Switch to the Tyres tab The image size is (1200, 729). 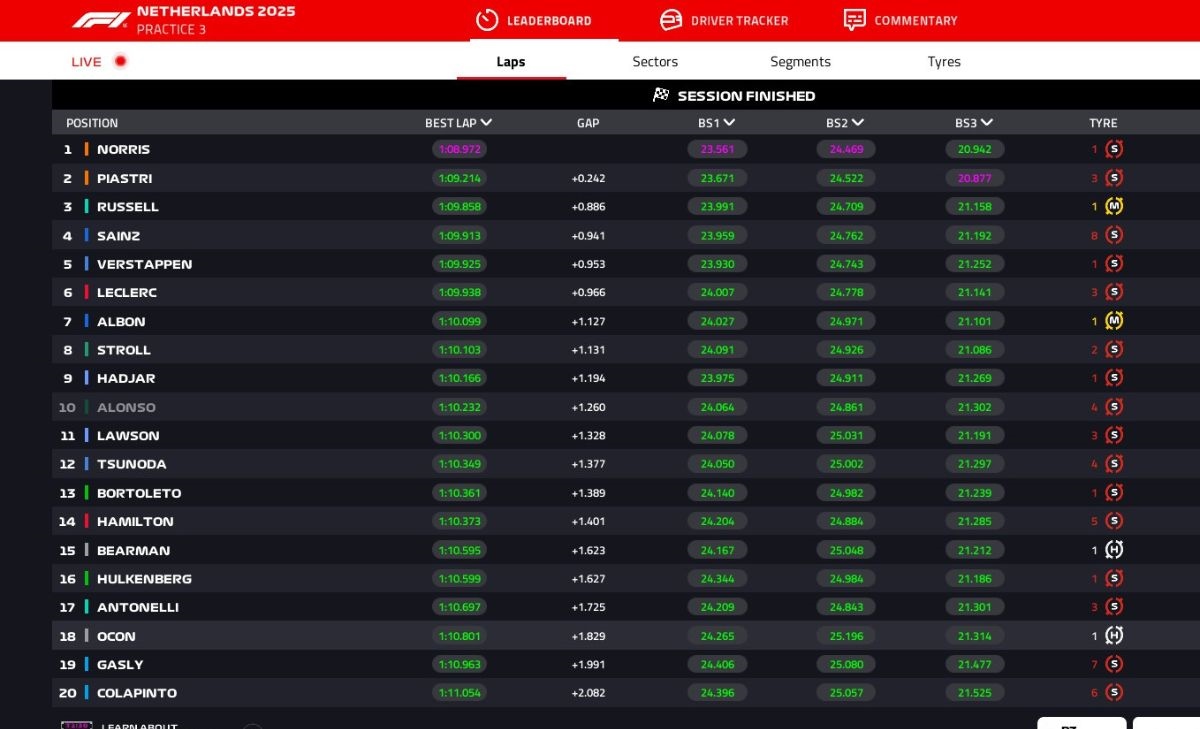tap(943, 62)
